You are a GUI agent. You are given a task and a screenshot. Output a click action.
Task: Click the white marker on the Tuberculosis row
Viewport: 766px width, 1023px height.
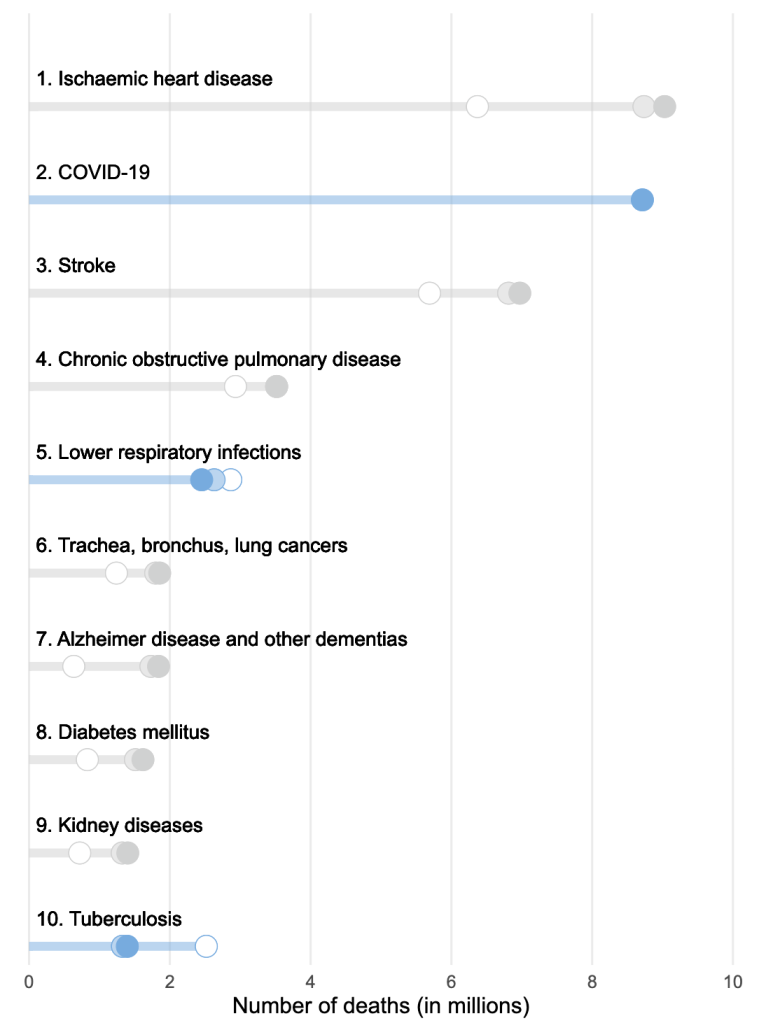coord(206,946)
